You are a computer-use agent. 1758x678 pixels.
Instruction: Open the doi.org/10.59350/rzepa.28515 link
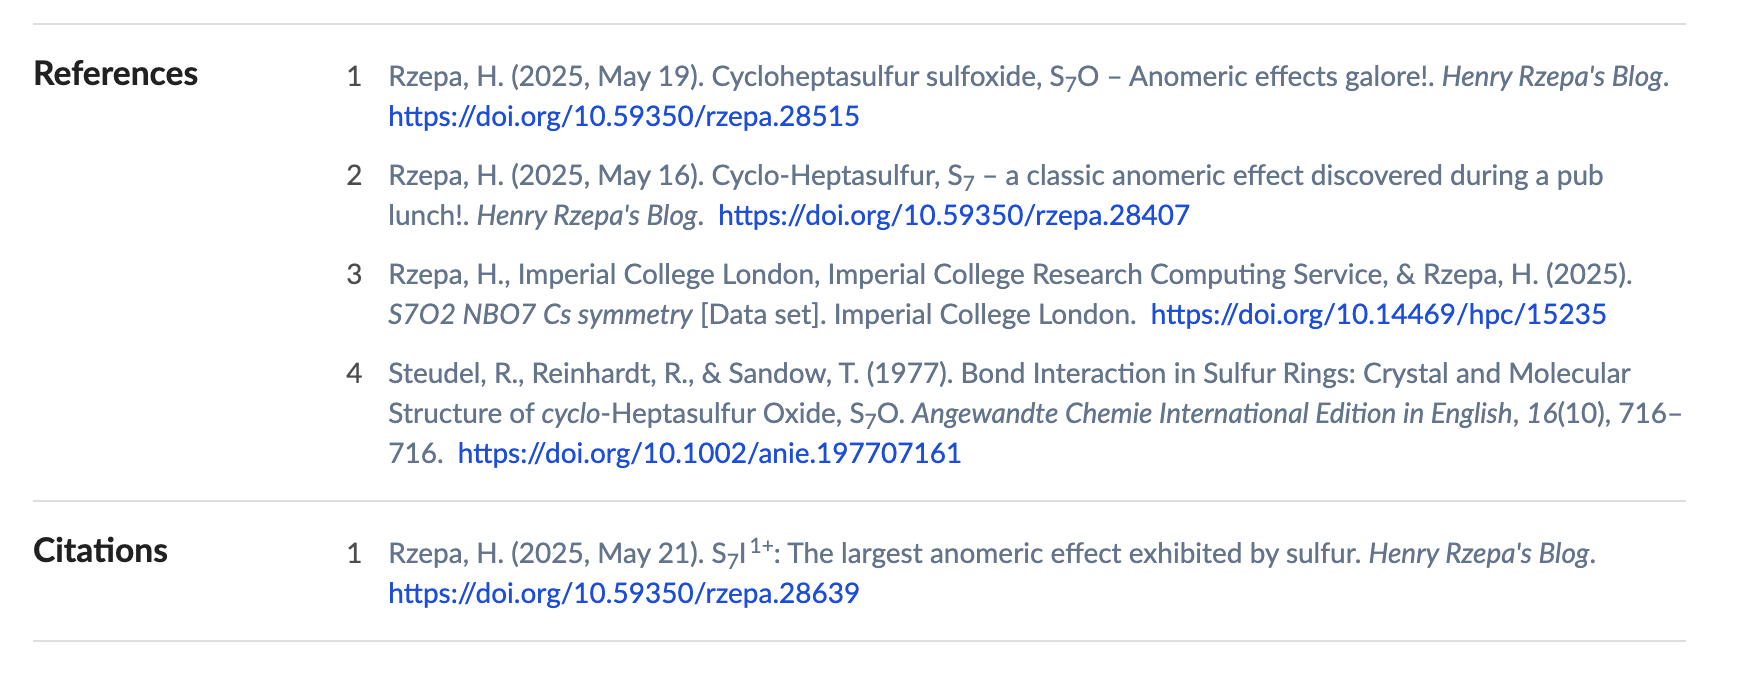(x=623, y=117)
